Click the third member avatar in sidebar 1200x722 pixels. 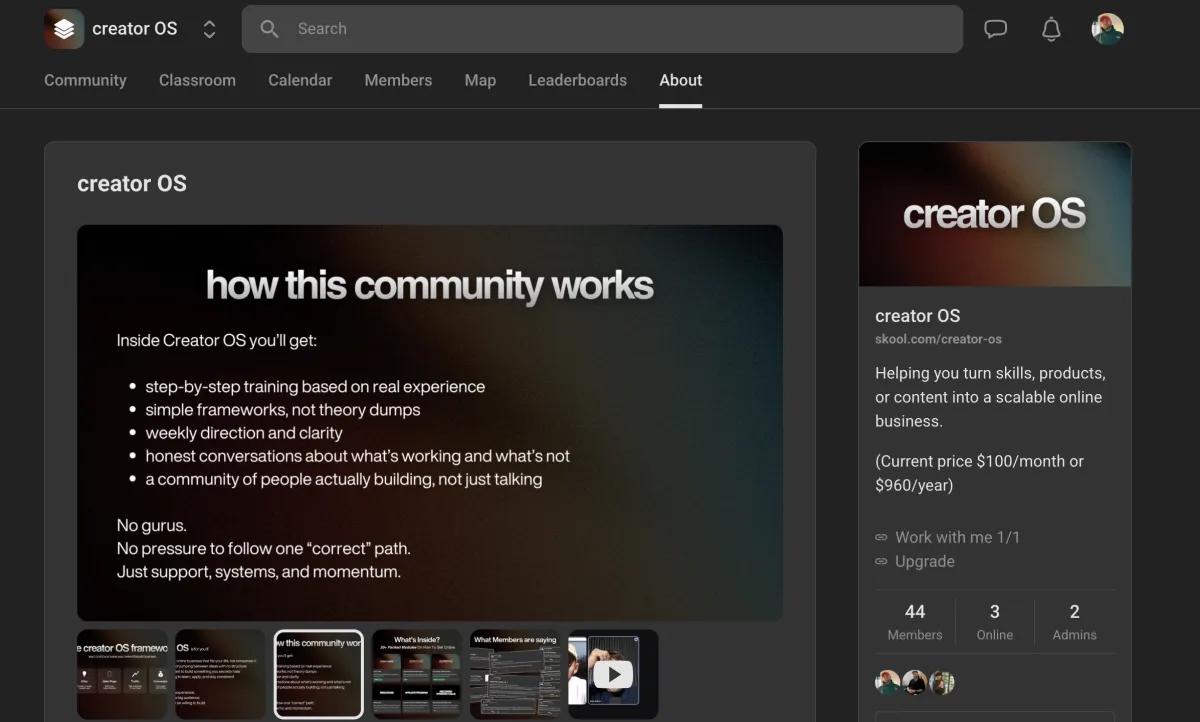pos(941,682)
